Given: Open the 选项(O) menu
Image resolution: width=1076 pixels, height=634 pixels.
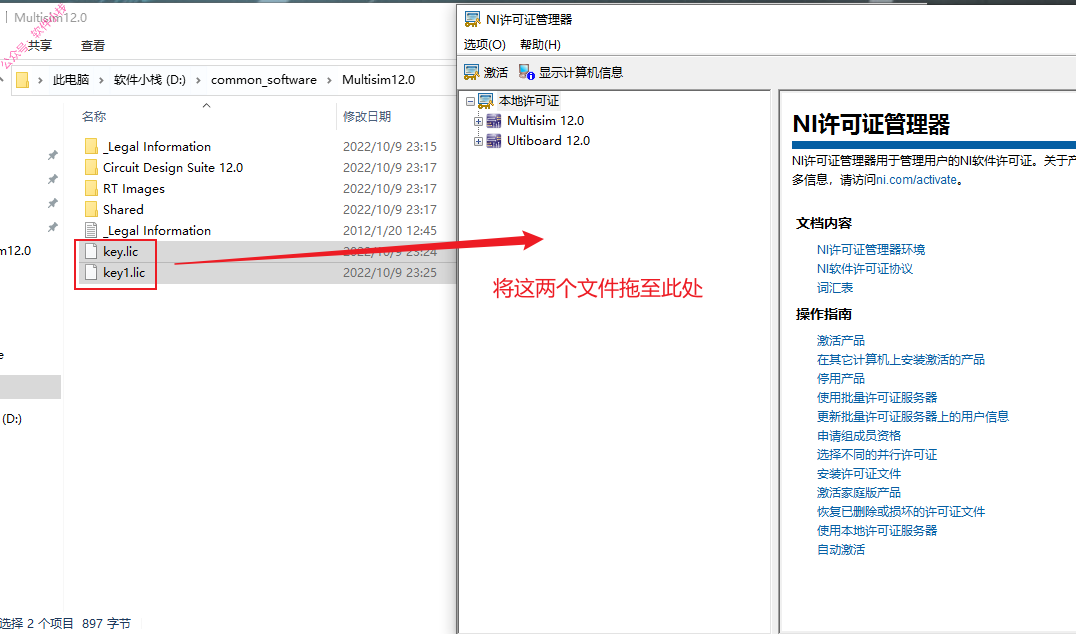Looking at the screenshot, I should click(x=484, y=45).
